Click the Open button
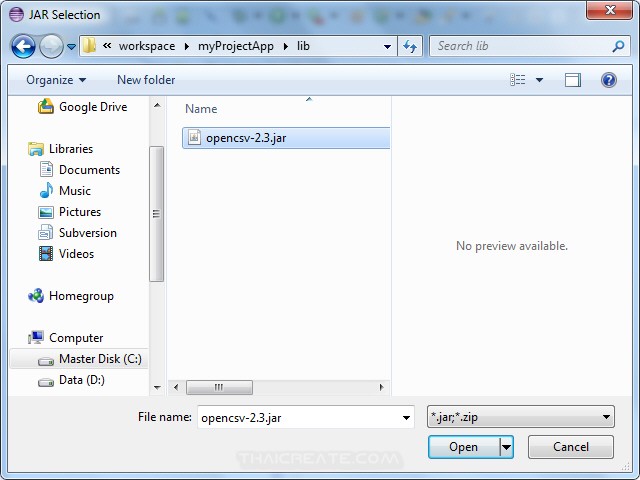This screenshot has height=480, width=640. point(464,447)
